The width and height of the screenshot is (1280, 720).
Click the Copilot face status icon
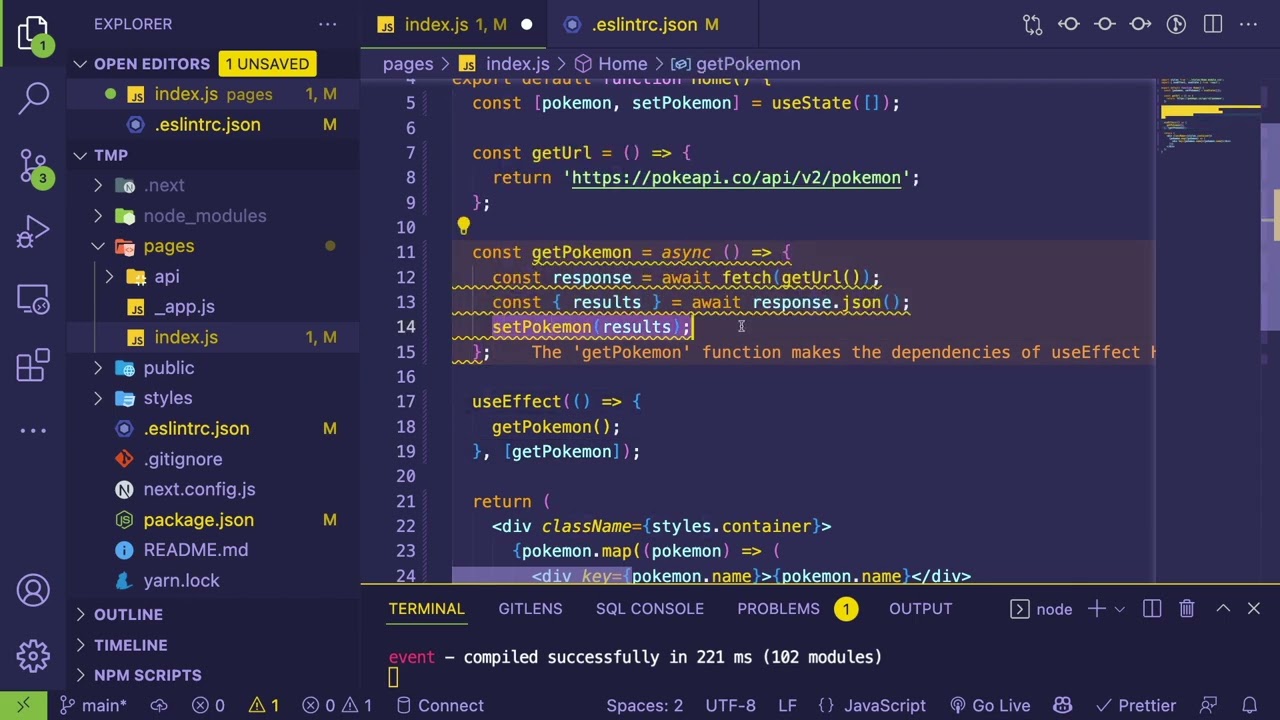1063,705
